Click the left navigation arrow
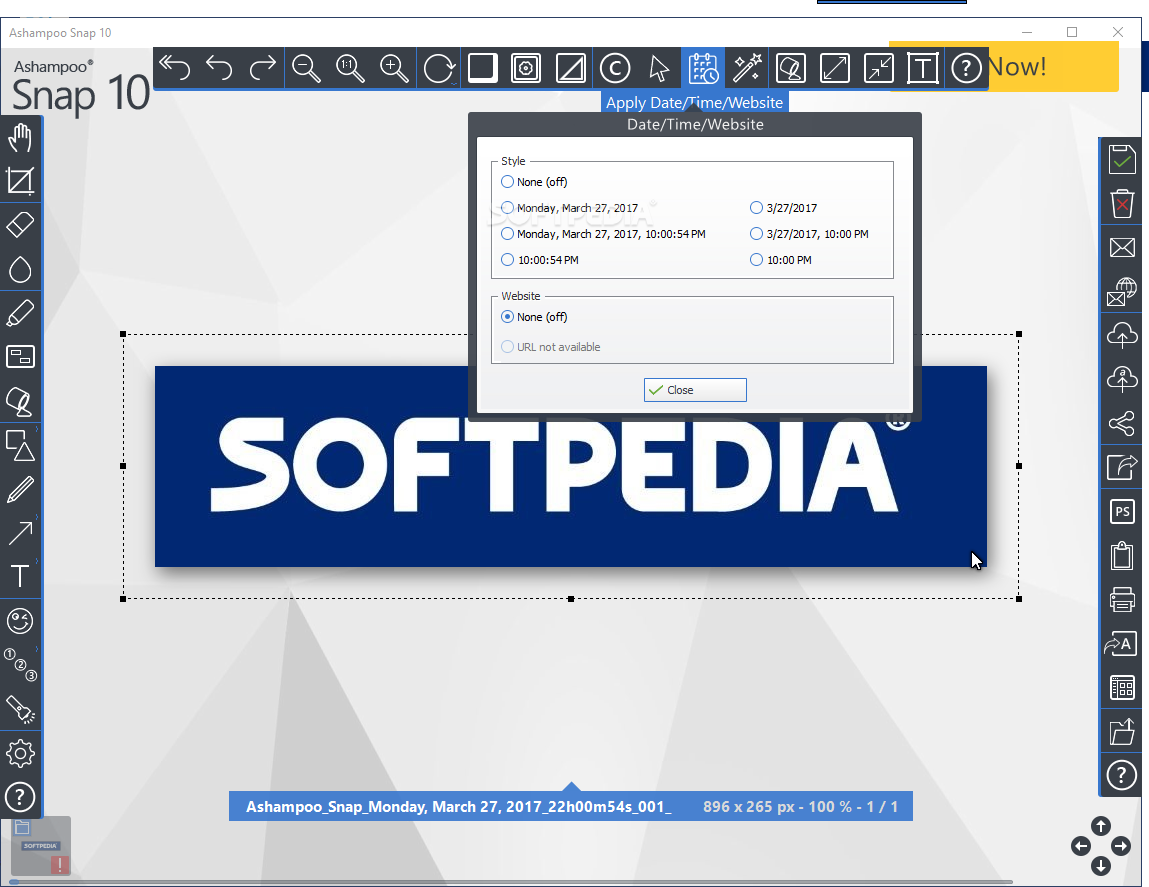This screenshot has height=887, width=1149. click(1081, 847)
